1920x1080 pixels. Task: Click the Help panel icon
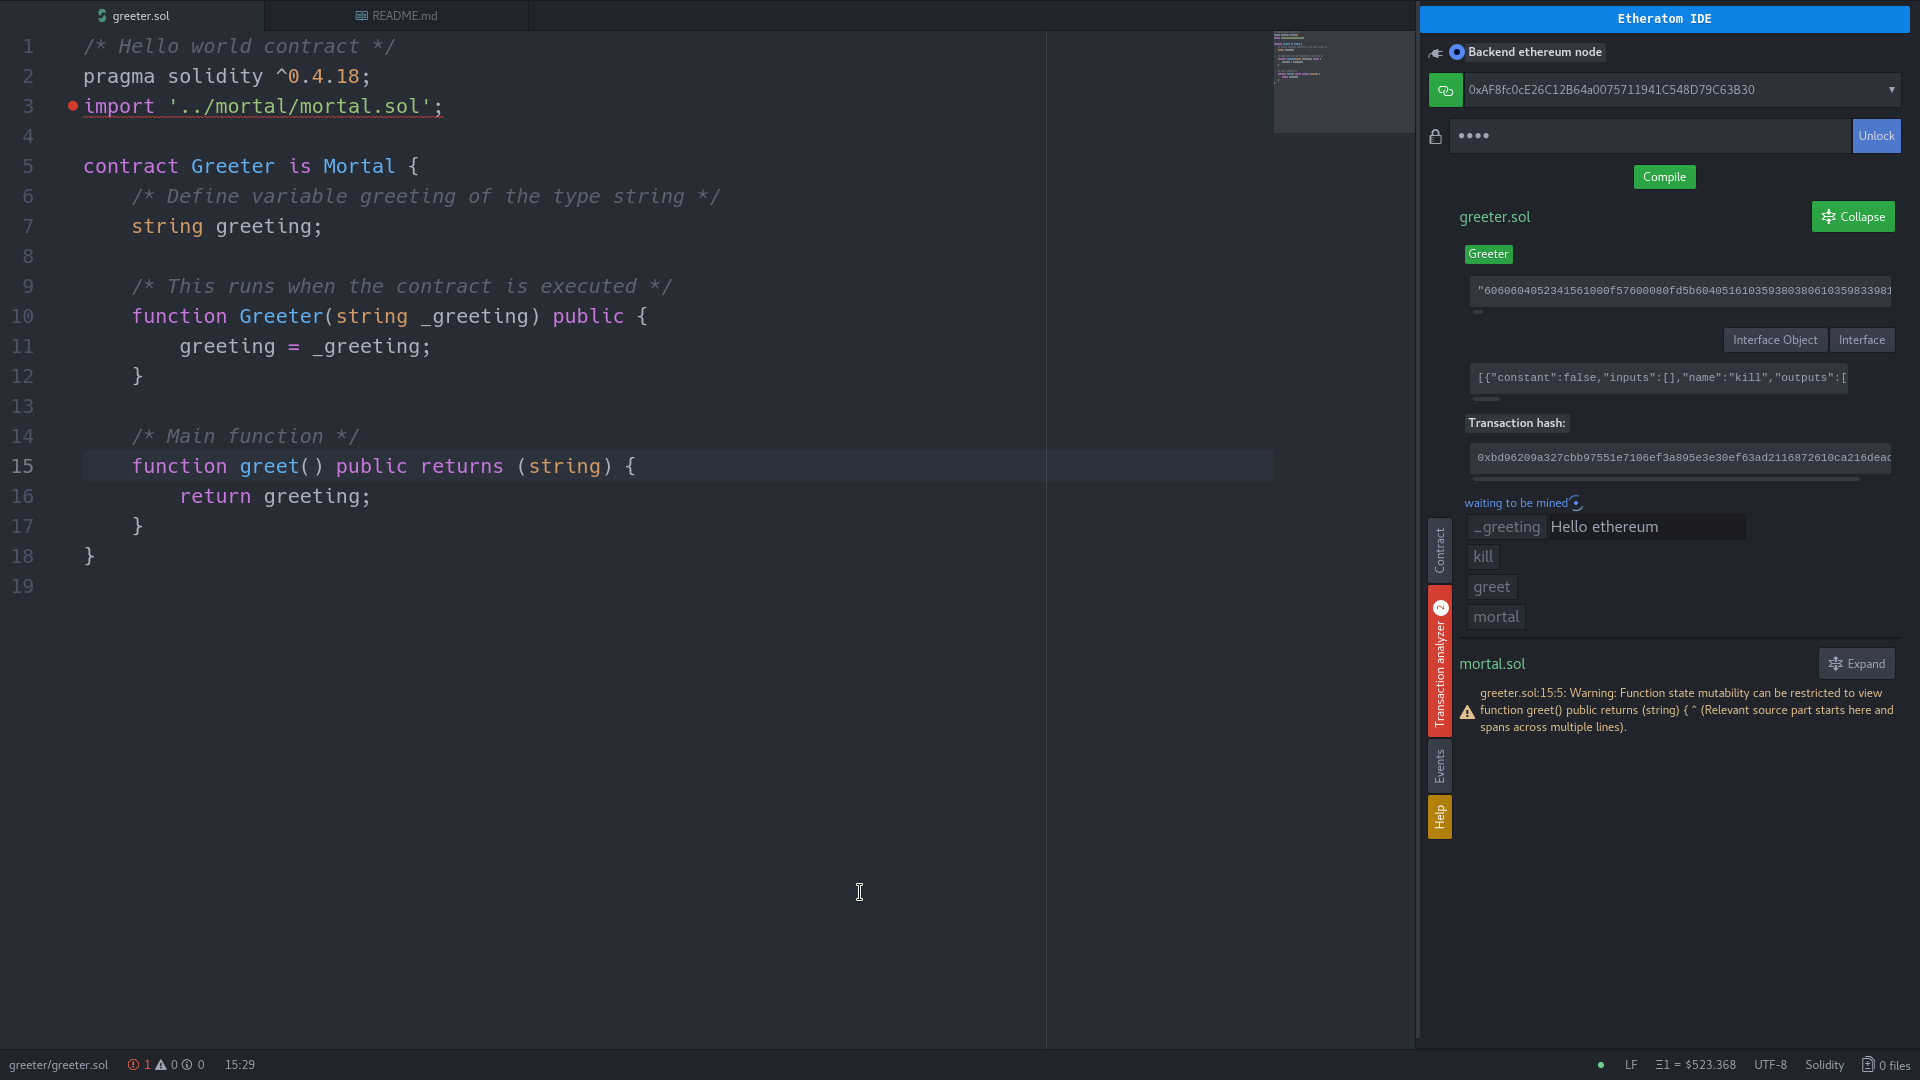click(x=1440, y=815)
